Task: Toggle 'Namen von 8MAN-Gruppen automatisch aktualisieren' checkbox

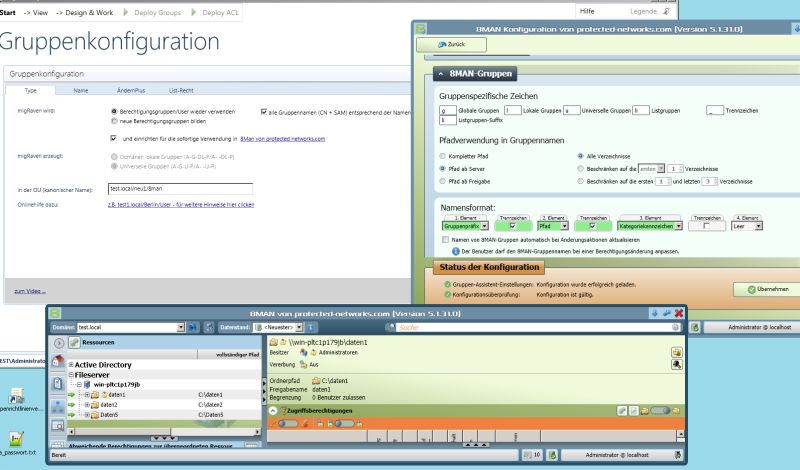Action: click(x=445, y=239)
